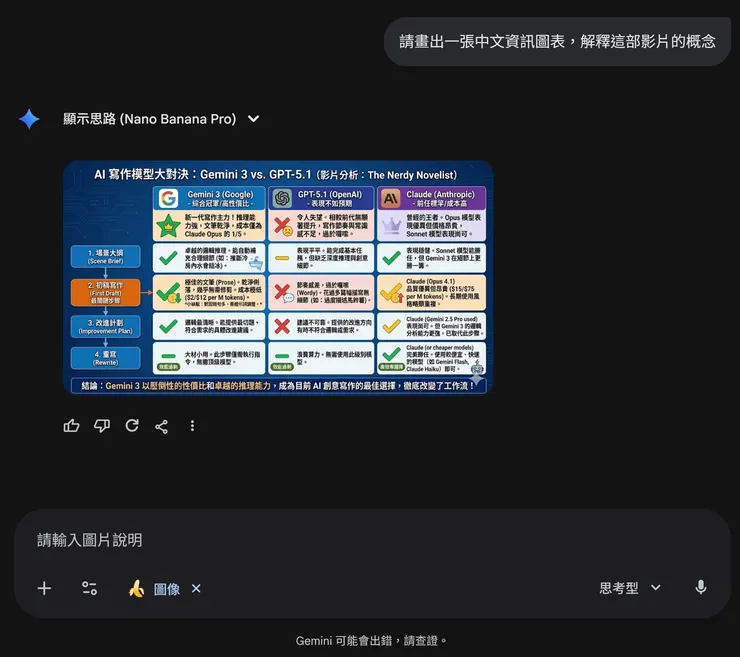Share the response via share icon

161,427
